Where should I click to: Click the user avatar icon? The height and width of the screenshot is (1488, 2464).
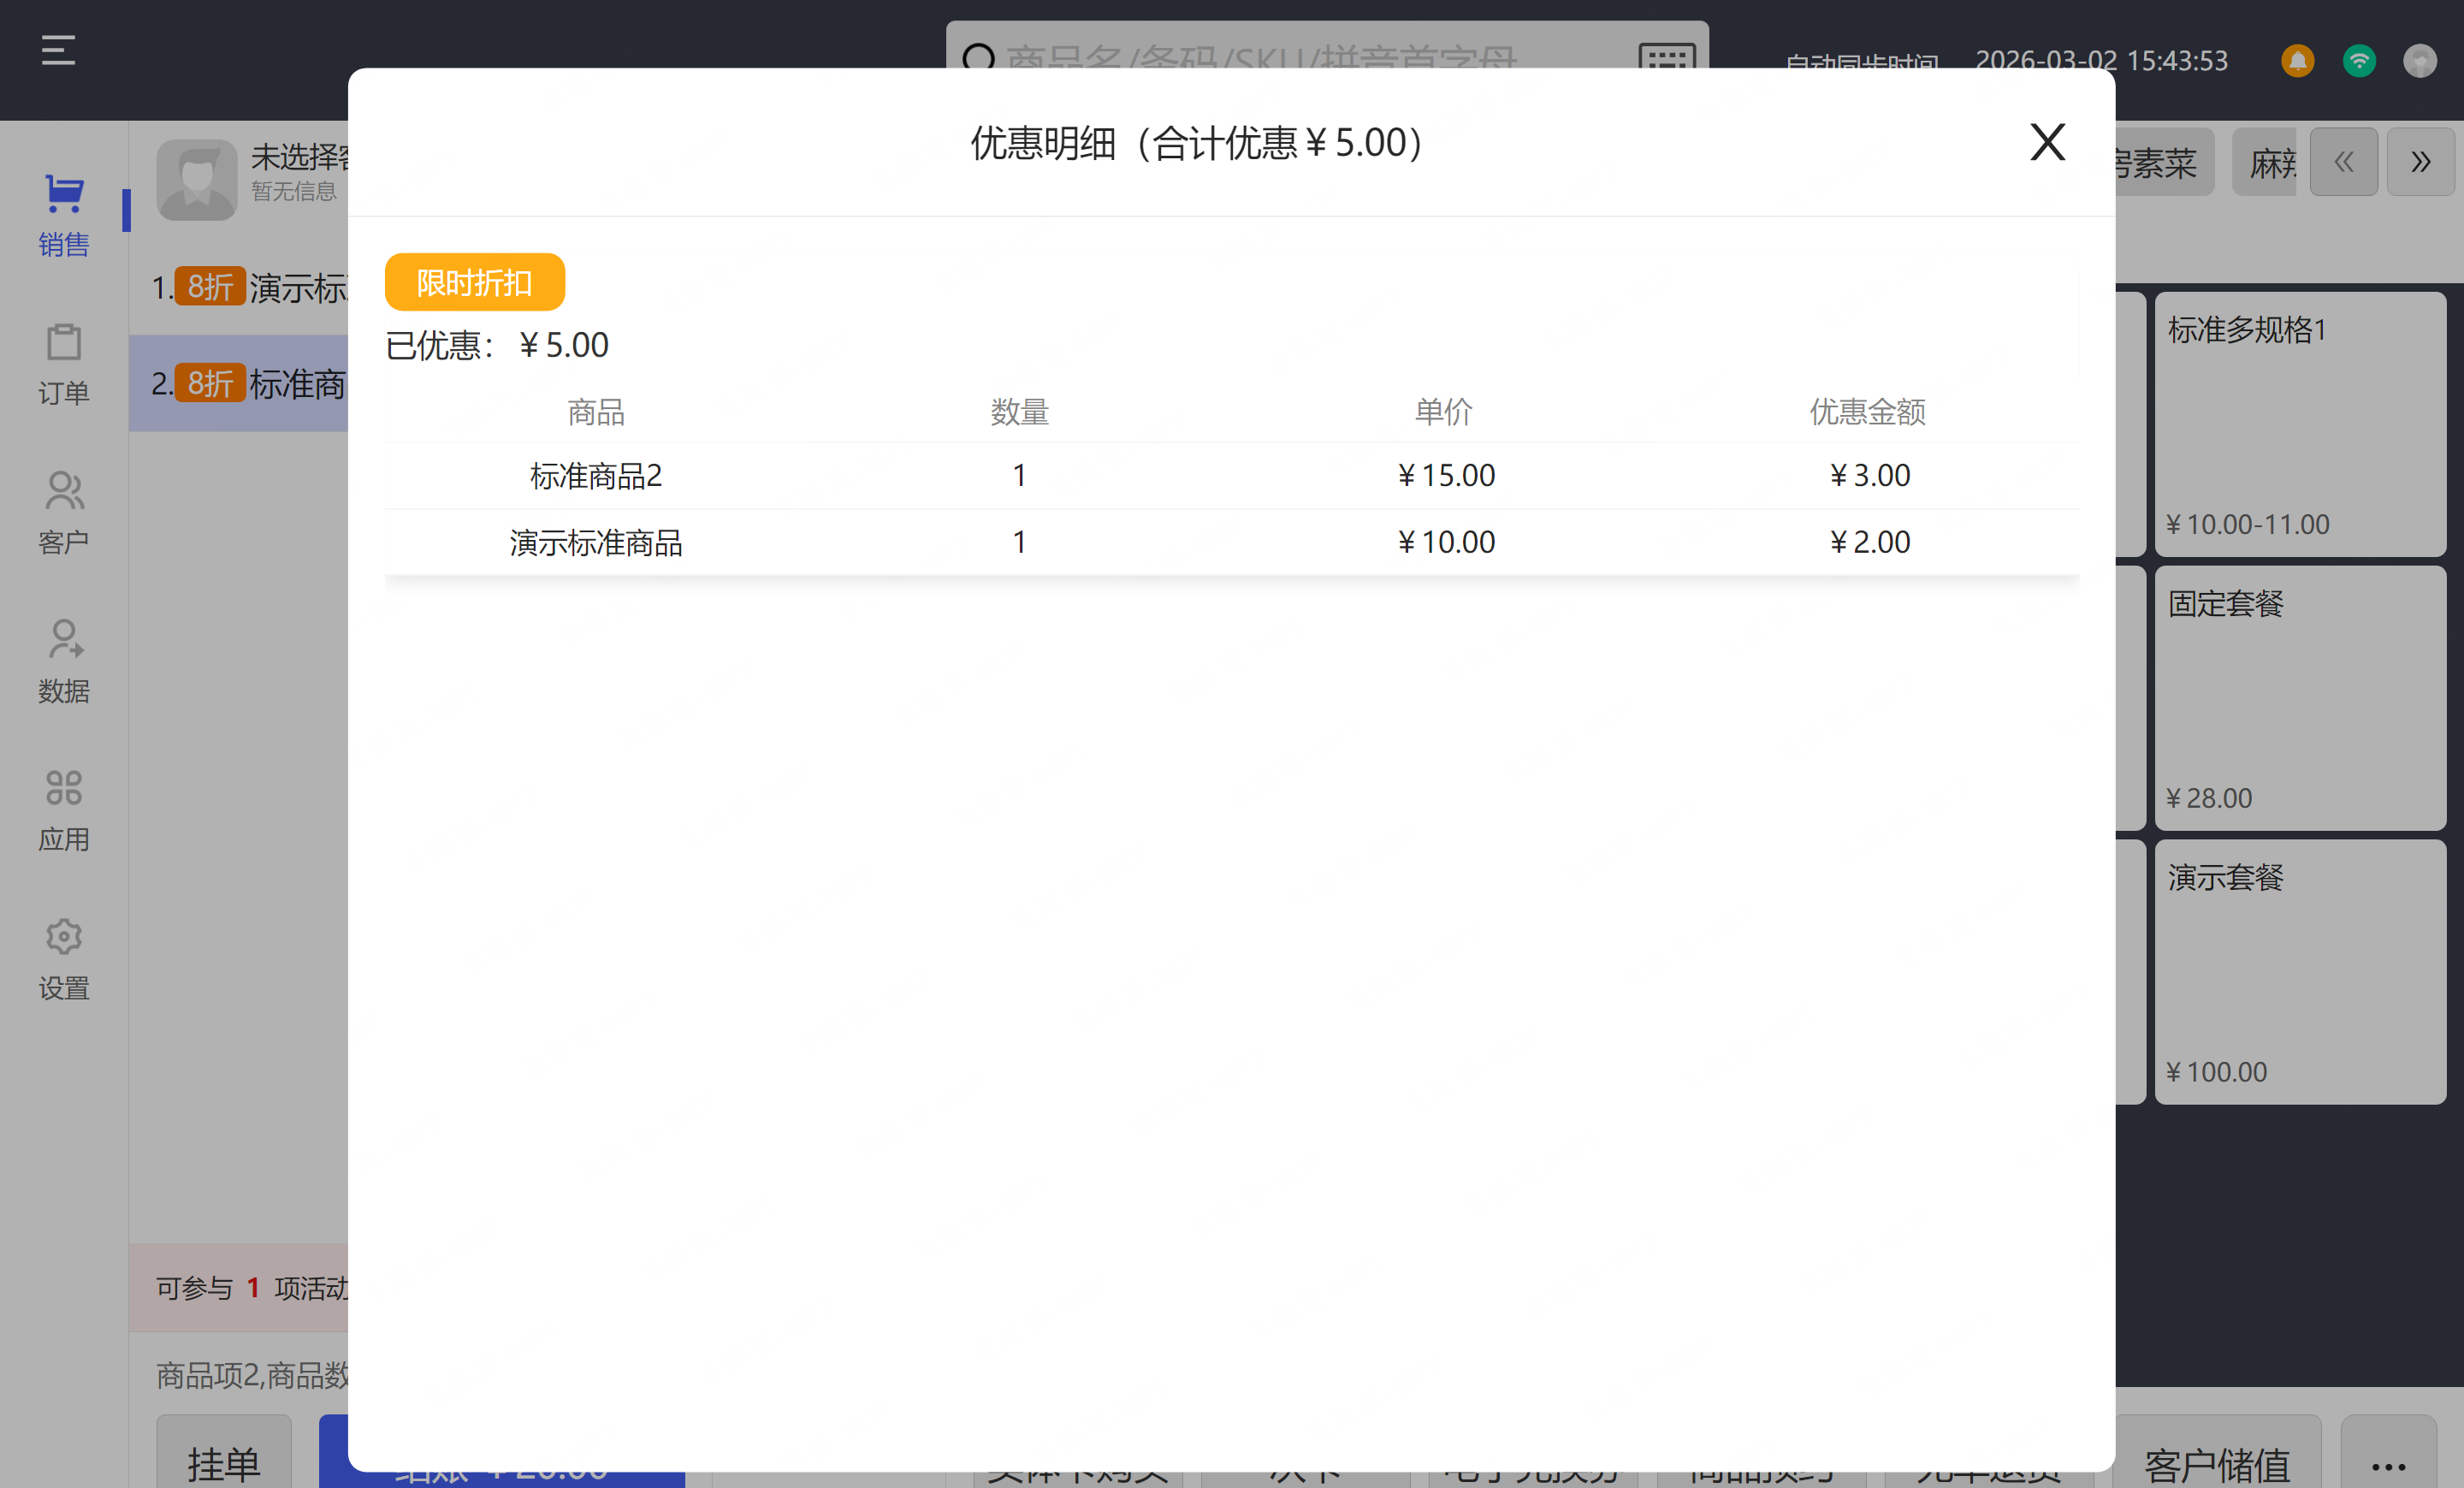(2419, 61)
